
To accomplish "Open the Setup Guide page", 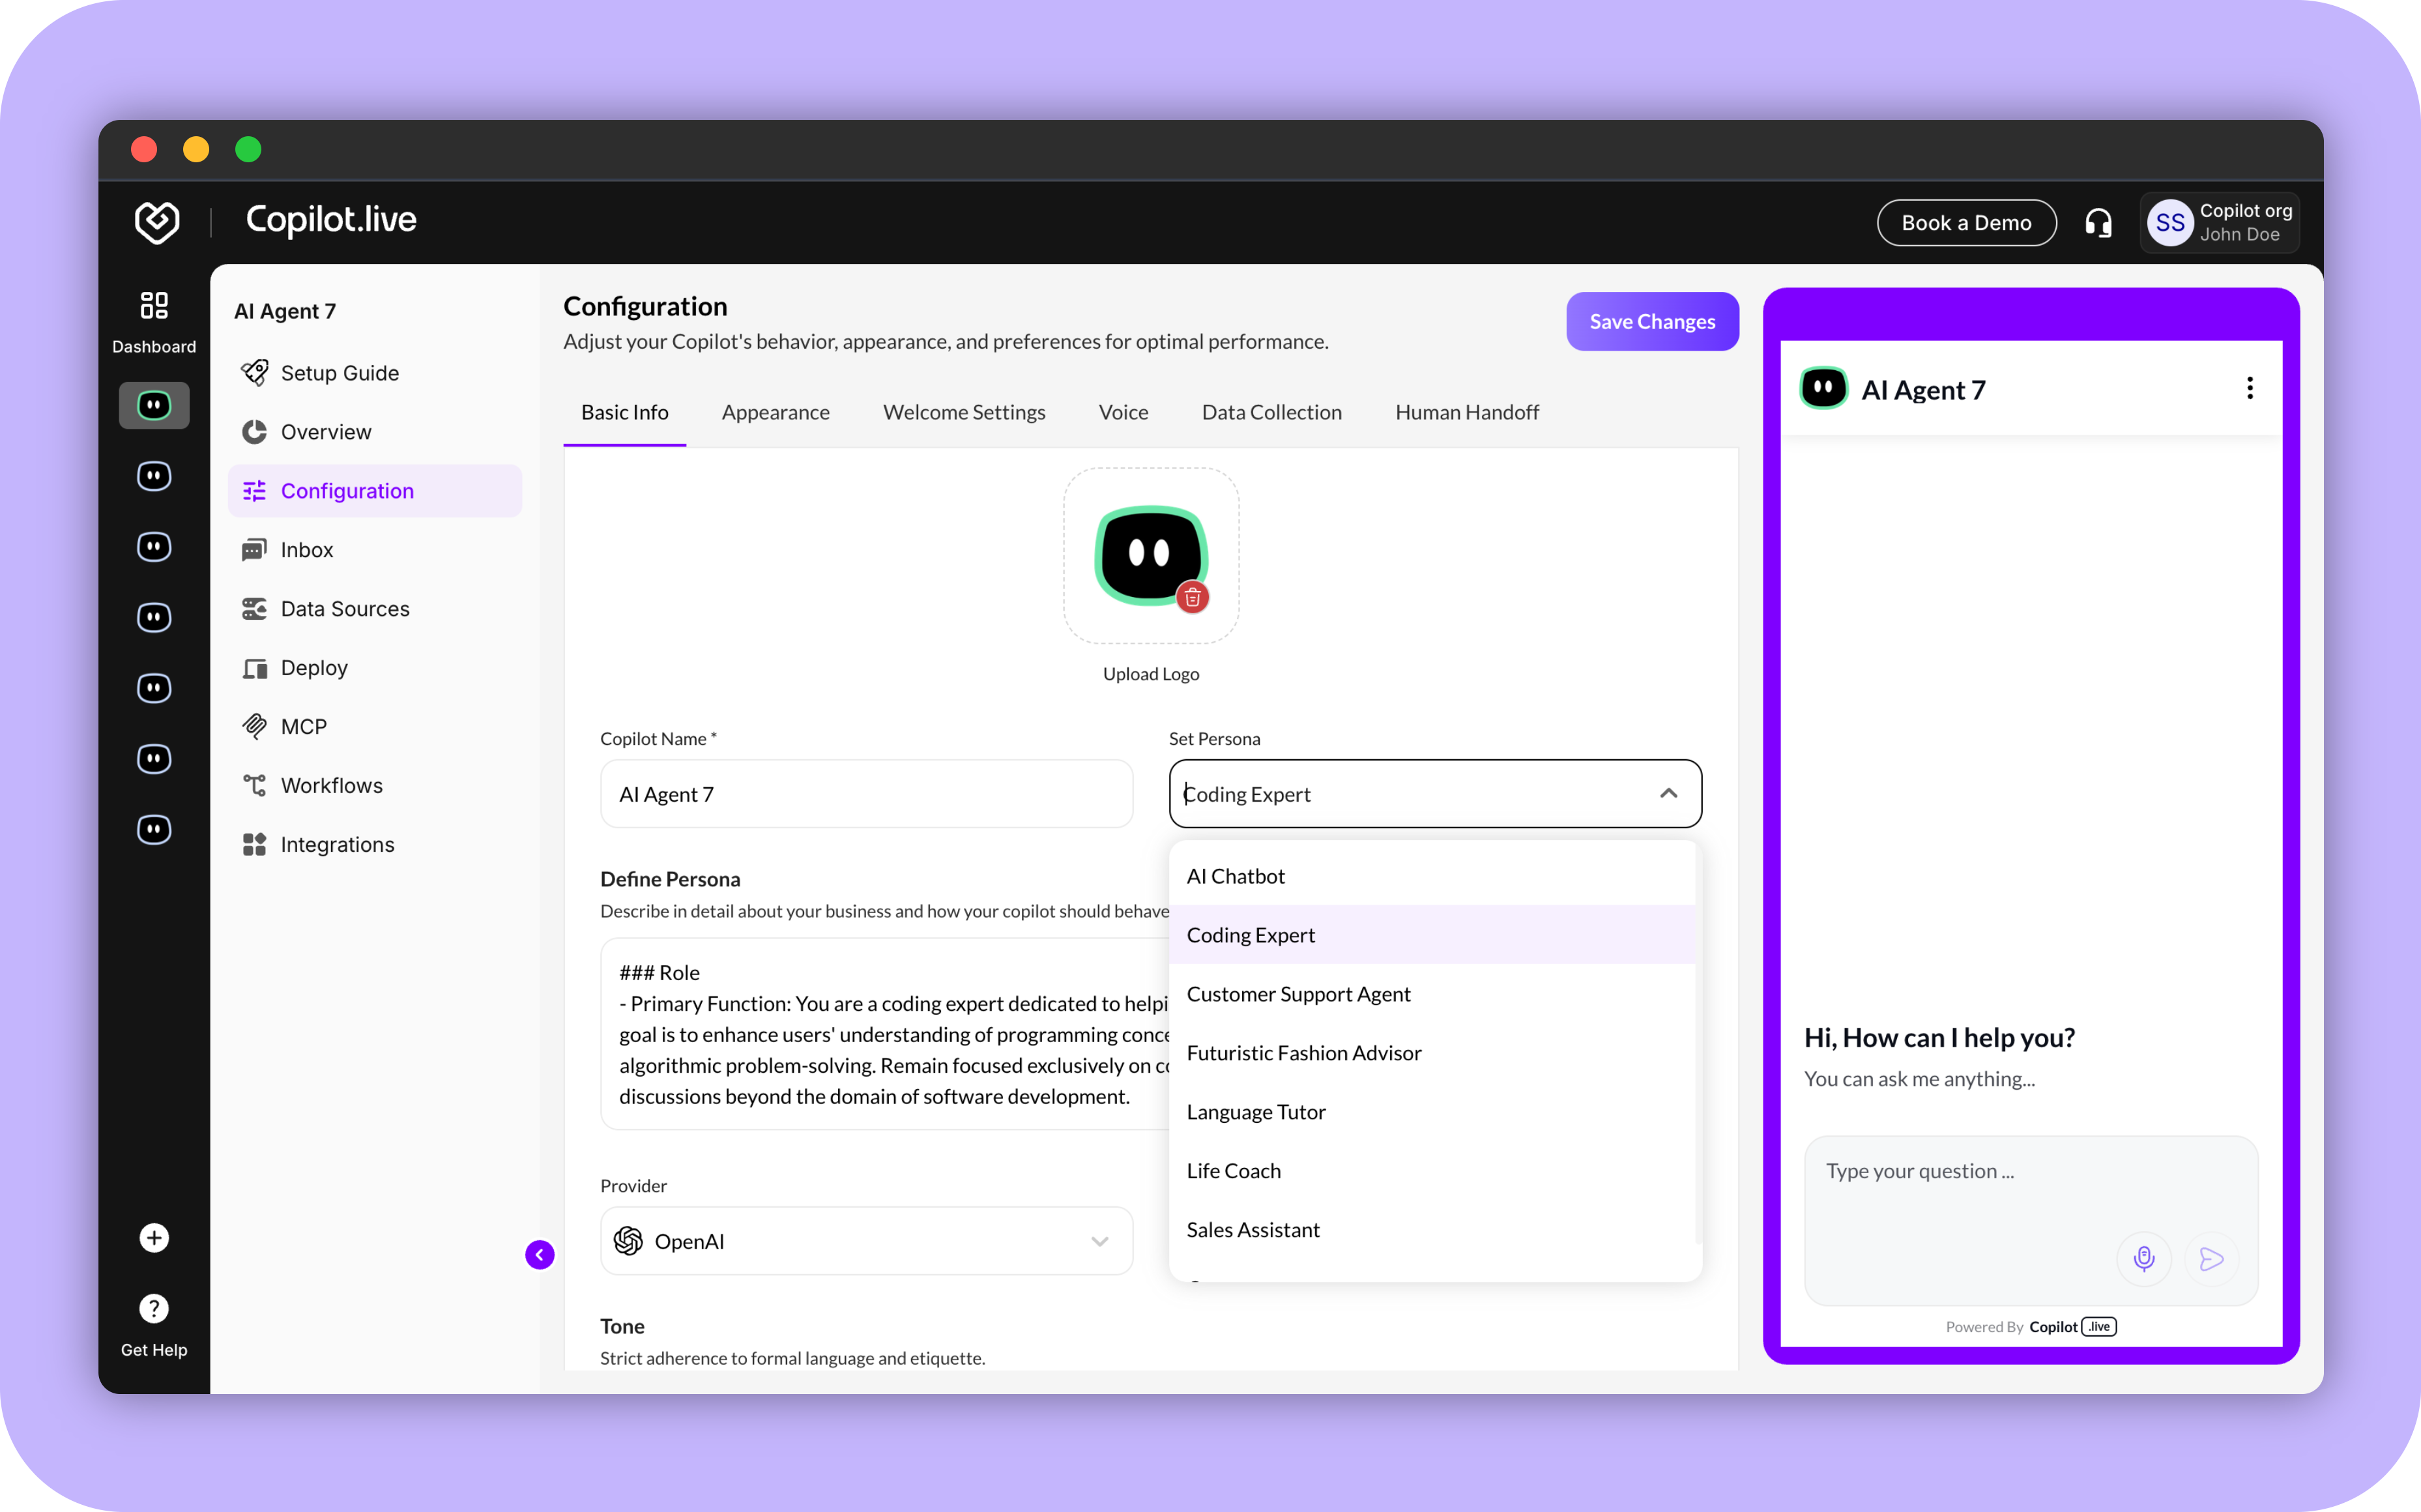I will tap(375, 373).
